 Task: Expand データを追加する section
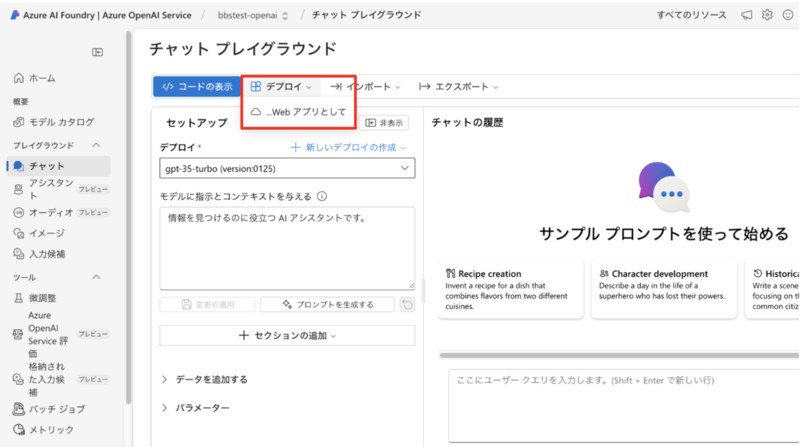[205, 379]
